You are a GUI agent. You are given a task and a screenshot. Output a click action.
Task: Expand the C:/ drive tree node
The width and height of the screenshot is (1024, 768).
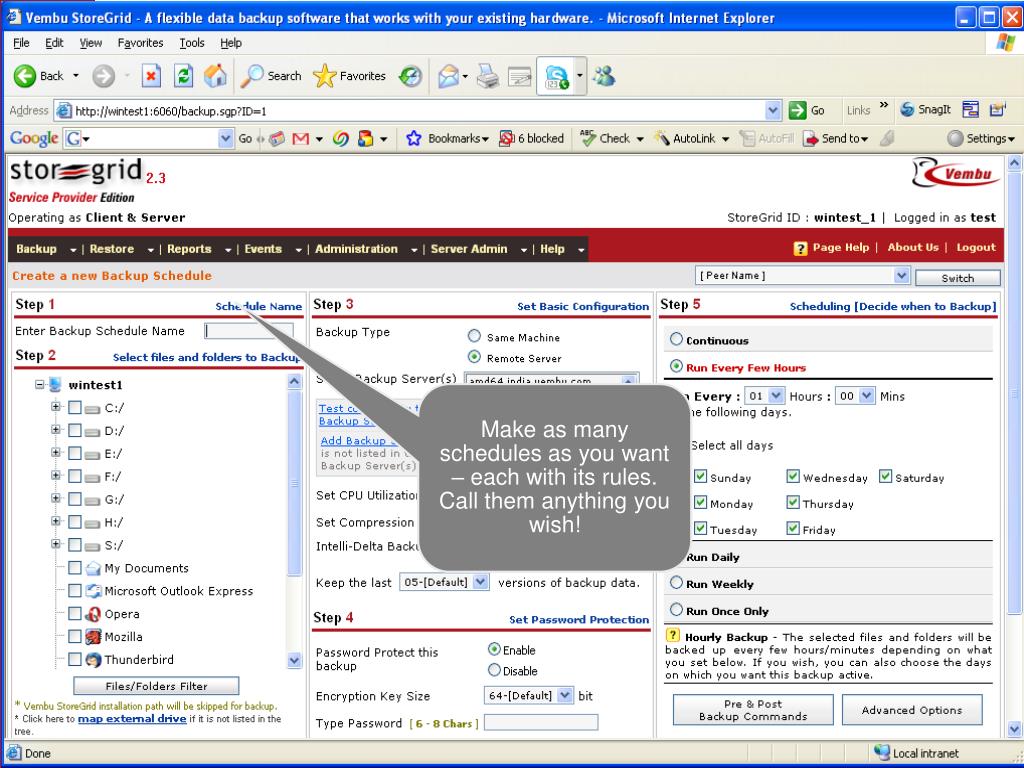point(56,407)
